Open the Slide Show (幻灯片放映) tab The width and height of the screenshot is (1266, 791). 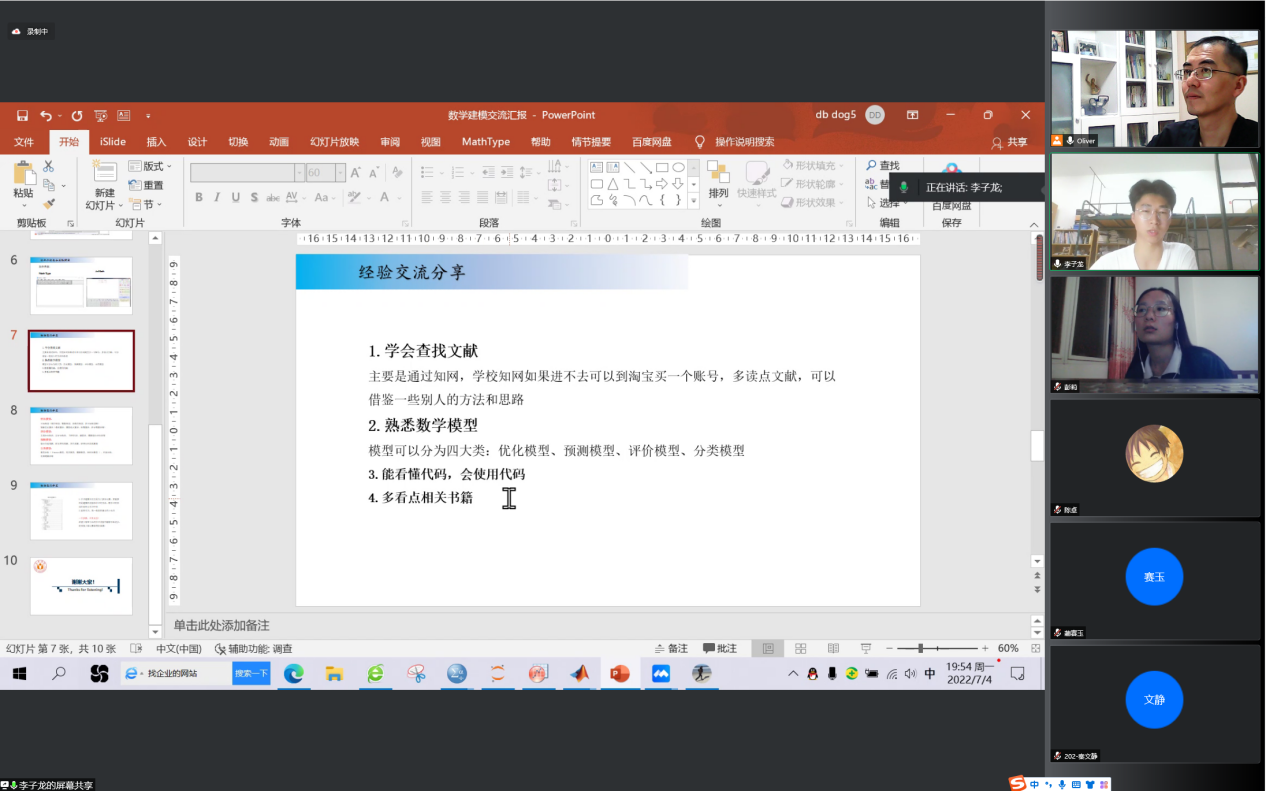click(x=334, y=142)
